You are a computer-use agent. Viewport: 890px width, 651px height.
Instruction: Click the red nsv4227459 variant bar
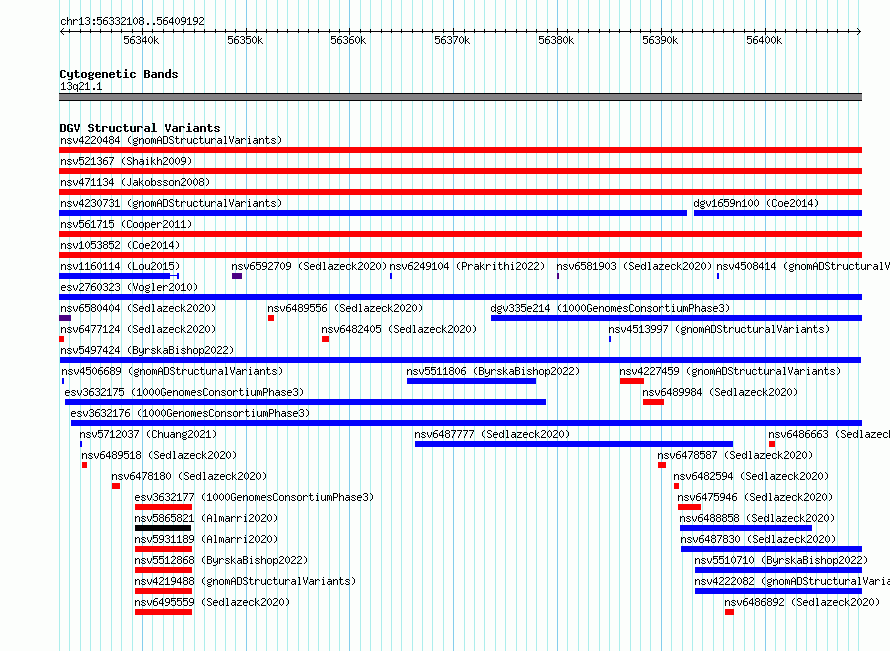(x=632, y=381)
